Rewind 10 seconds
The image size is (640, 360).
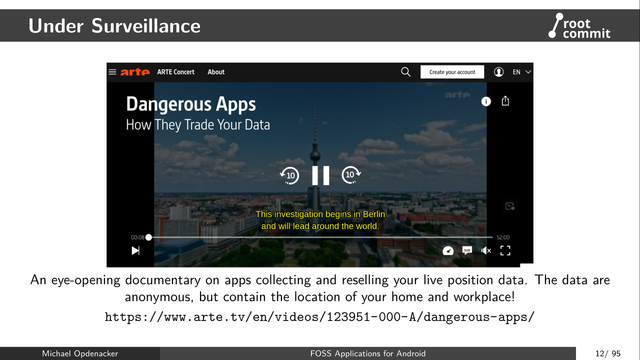pyautogui.click(x=290, y=176)
